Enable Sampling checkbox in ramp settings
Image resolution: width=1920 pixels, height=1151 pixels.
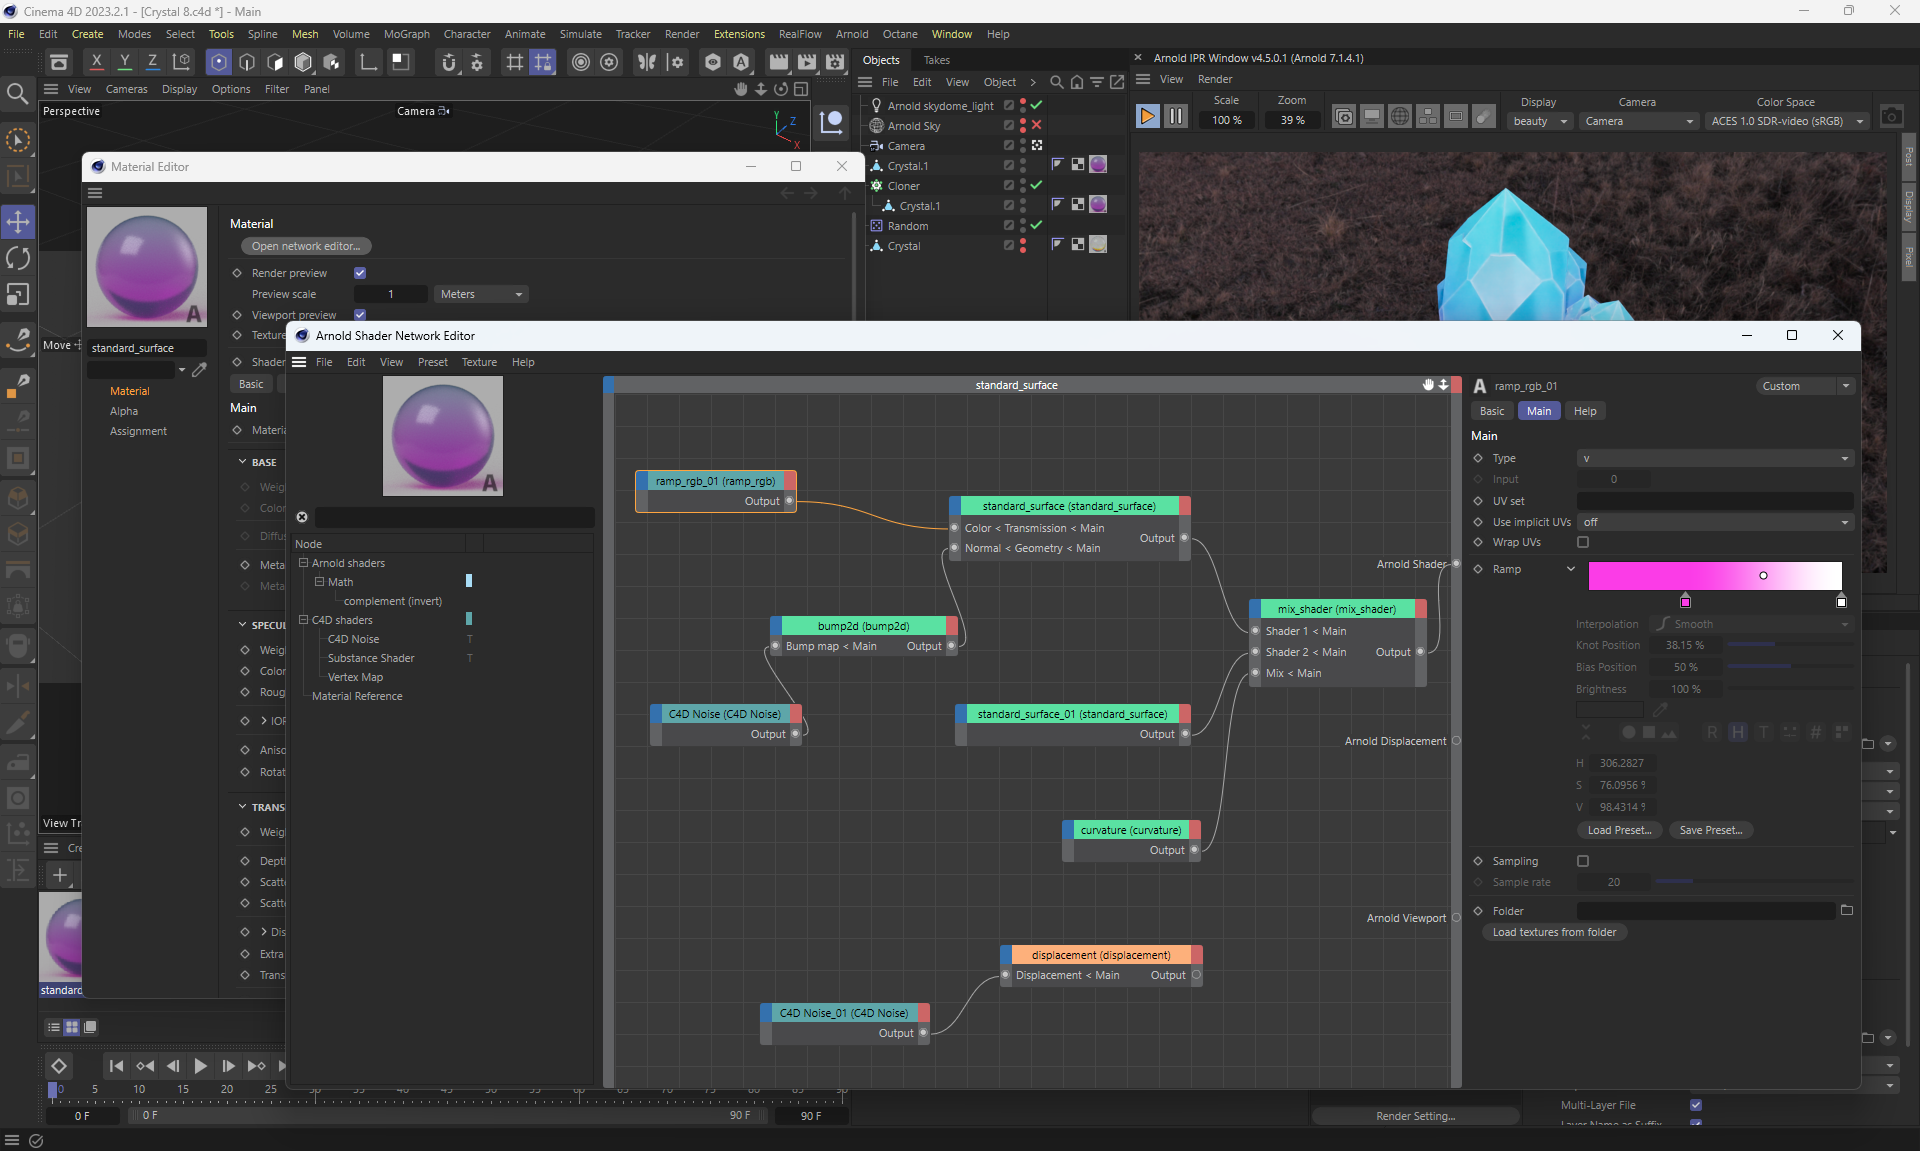tap(1583, 861)
